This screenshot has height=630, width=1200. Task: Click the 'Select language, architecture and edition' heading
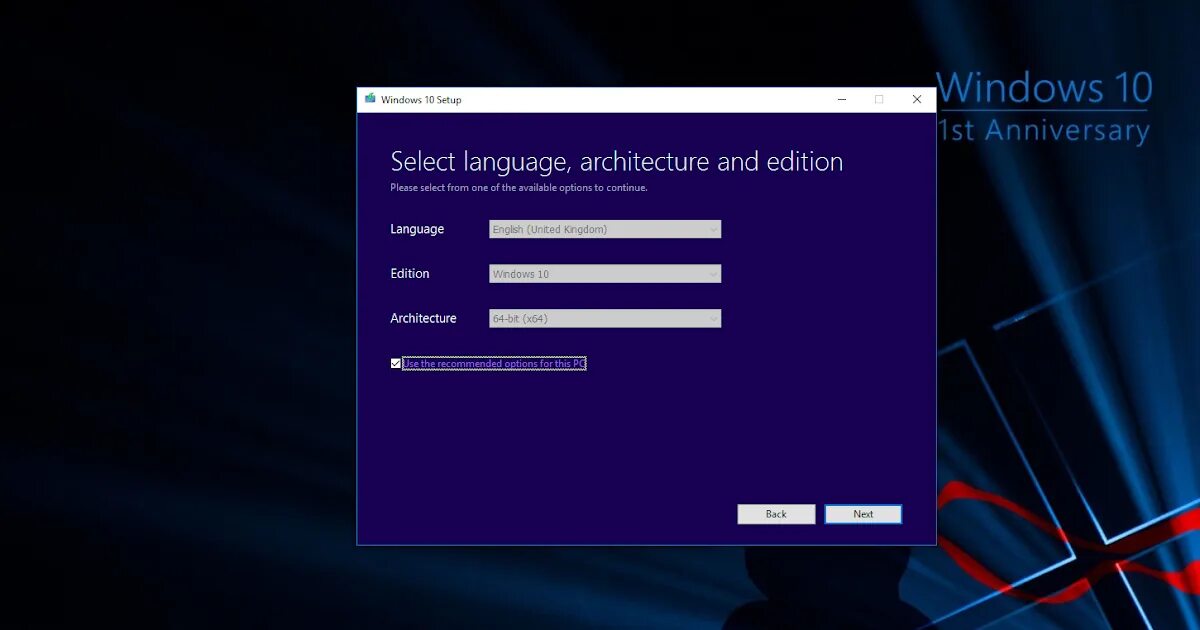click(616, 162)
